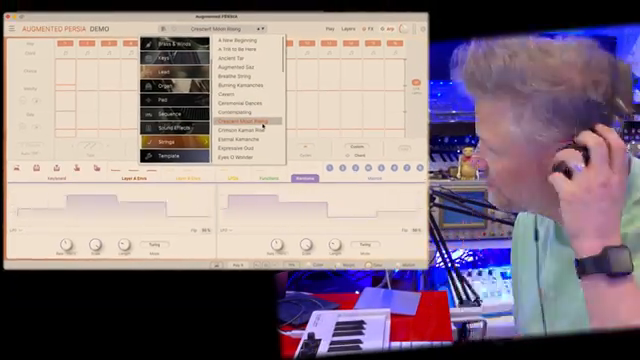Open the preset library browser icon
Screen dimensions: 640x360
click(x=163, y=29)
